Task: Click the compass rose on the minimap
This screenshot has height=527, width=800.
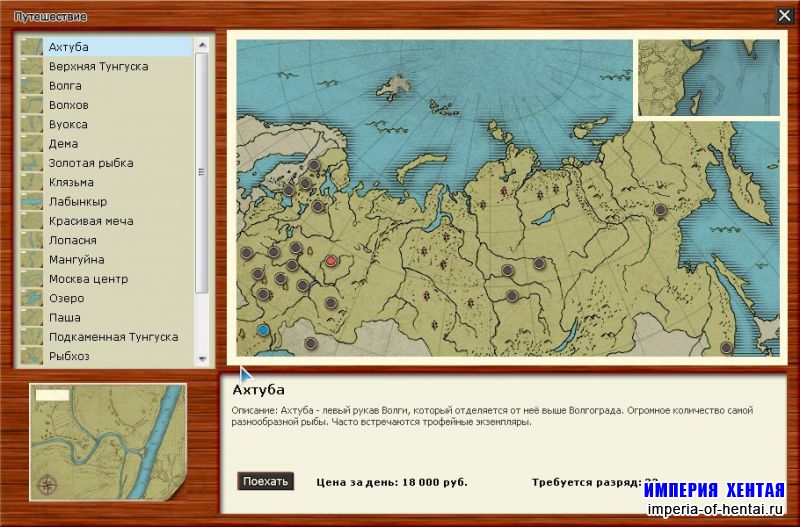Action: point(47,487)
